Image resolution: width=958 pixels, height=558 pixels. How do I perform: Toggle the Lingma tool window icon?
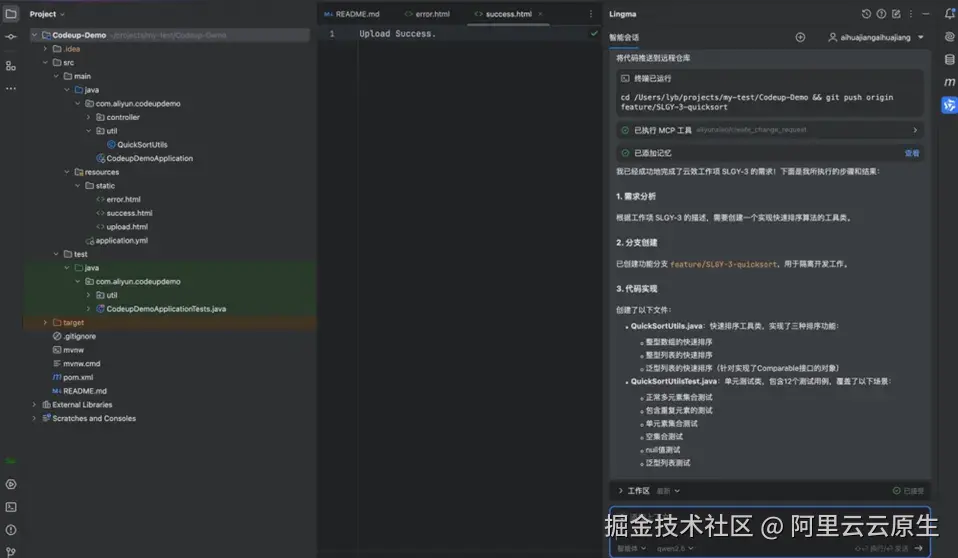pyautogui.click(x=949, y=105)
